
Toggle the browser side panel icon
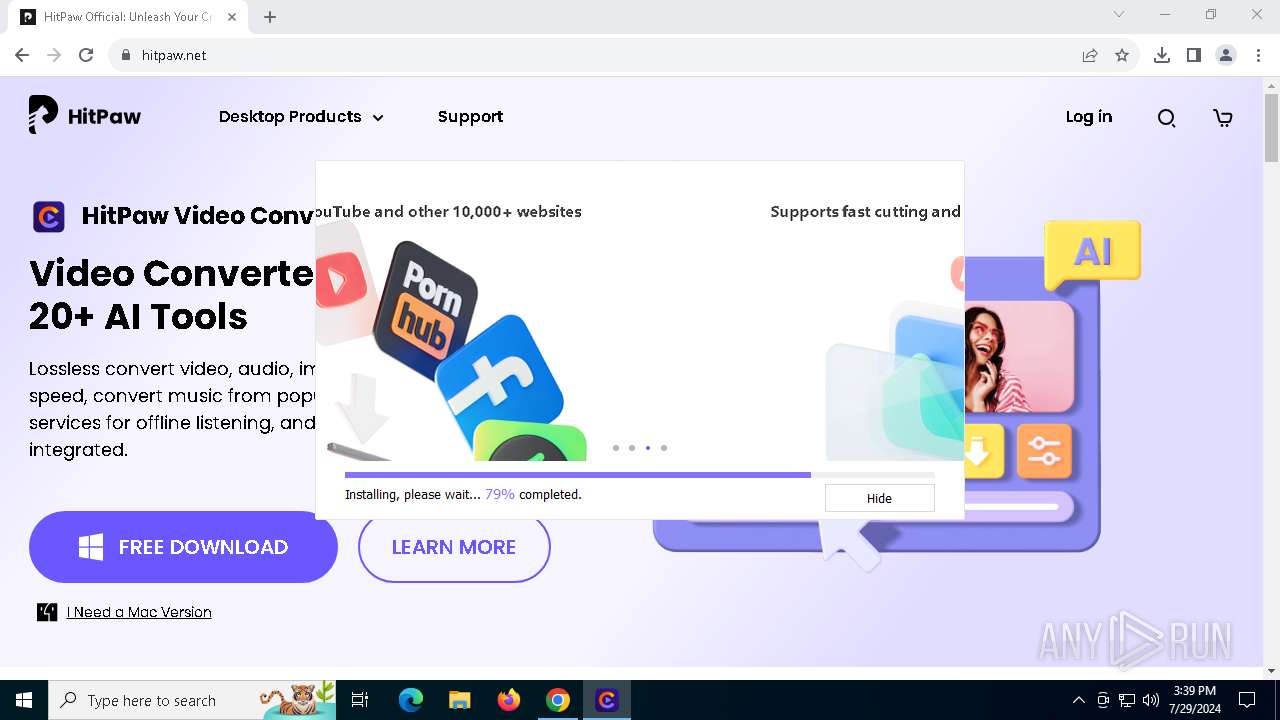(x=1194, y=55)
